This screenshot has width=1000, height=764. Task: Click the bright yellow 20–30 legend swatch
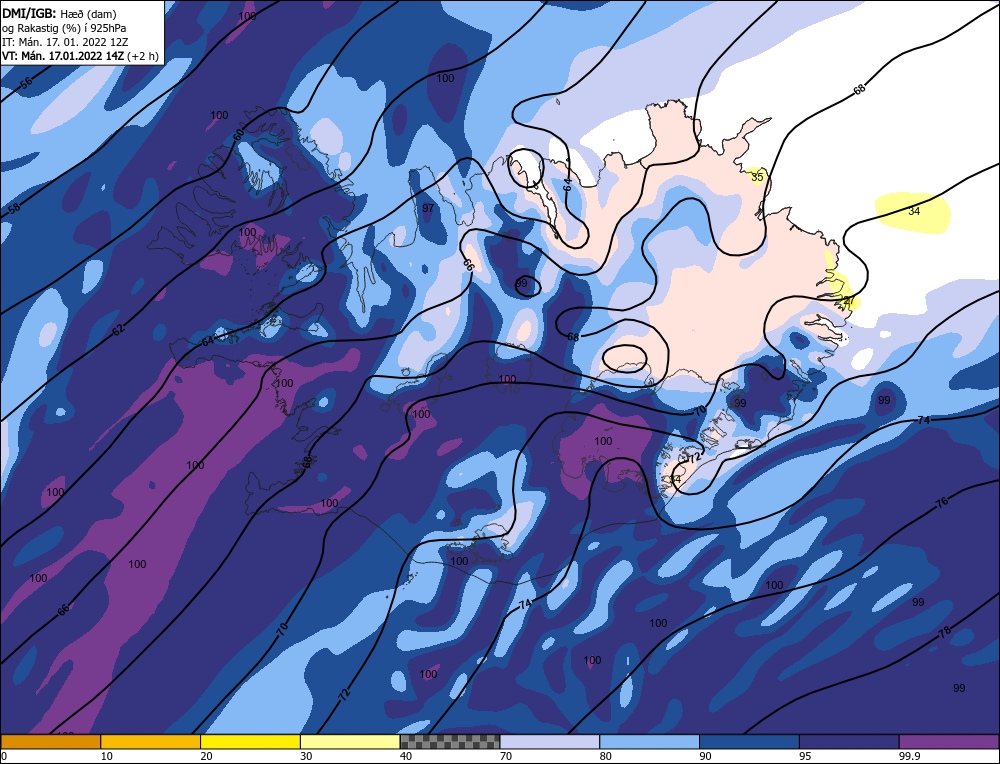(251, 741)
